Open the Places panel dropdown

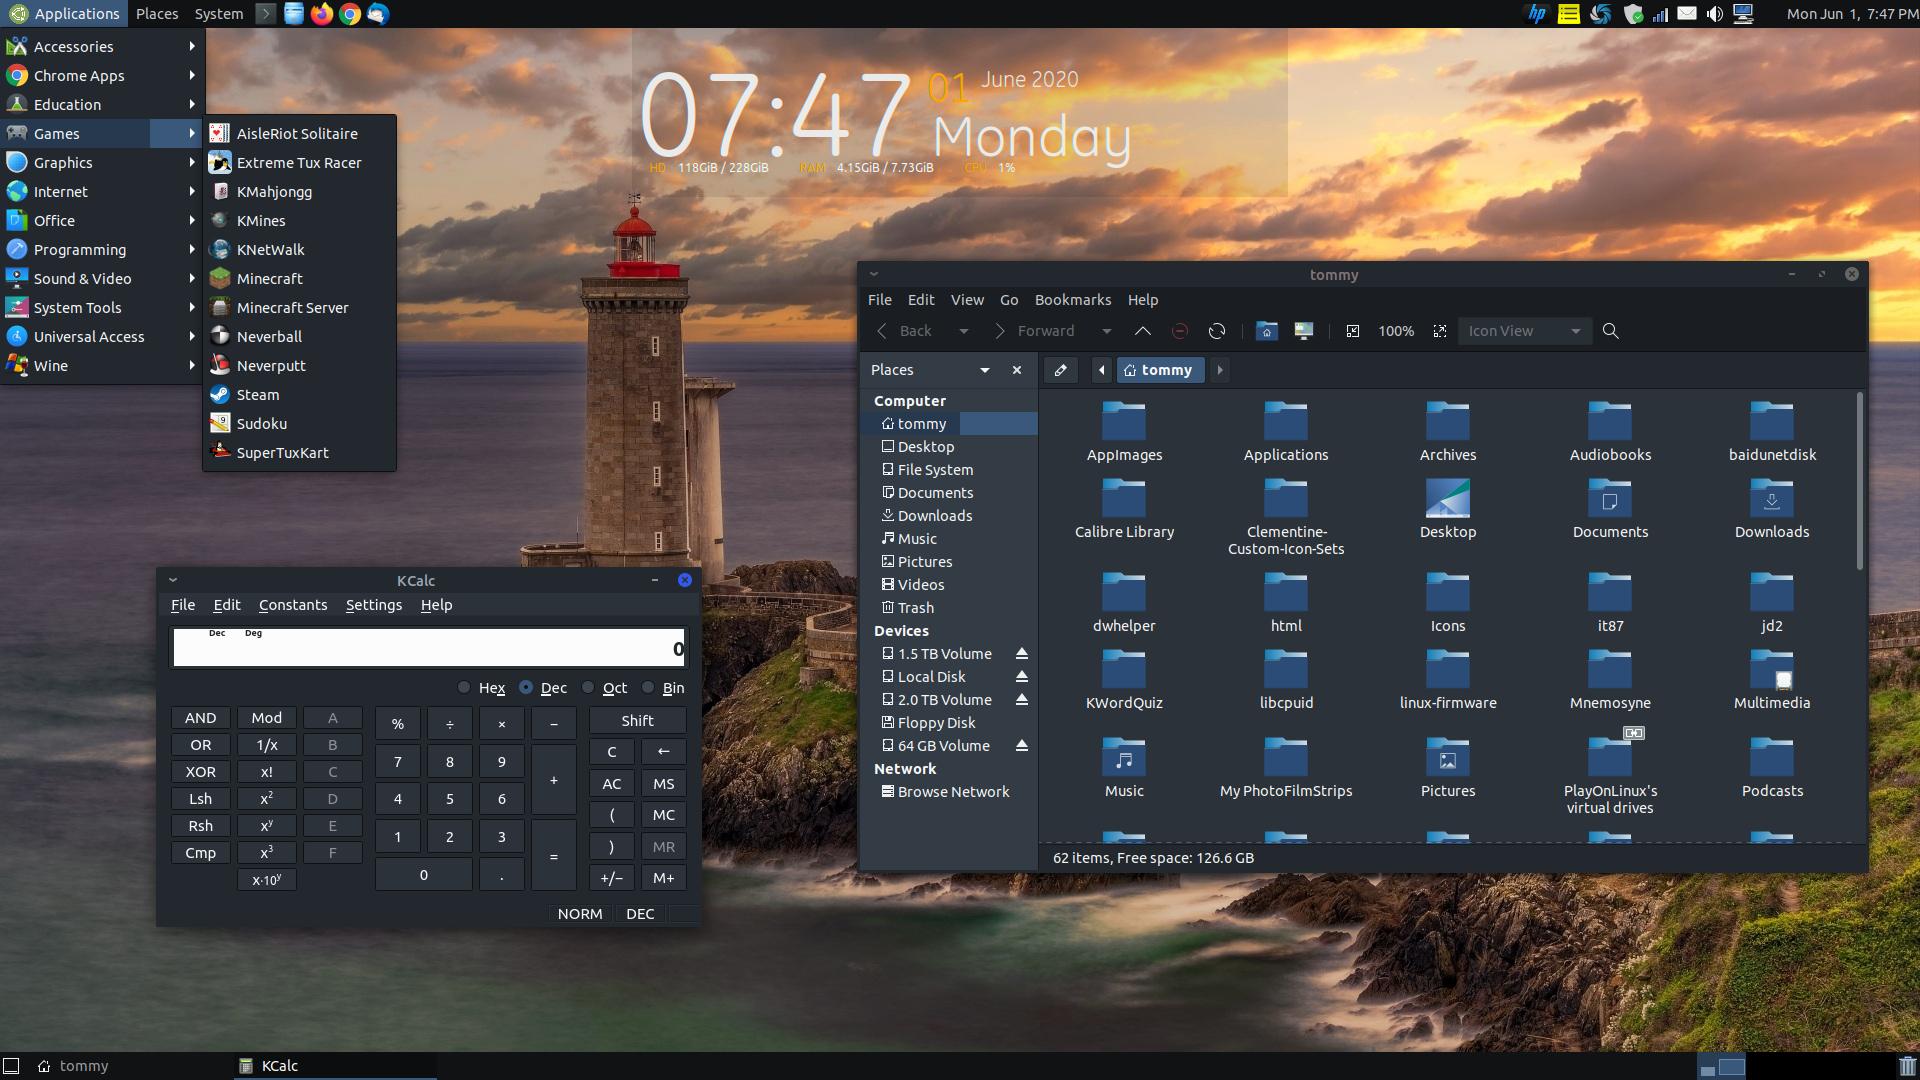pyautogui.click(x=986, y=369)
